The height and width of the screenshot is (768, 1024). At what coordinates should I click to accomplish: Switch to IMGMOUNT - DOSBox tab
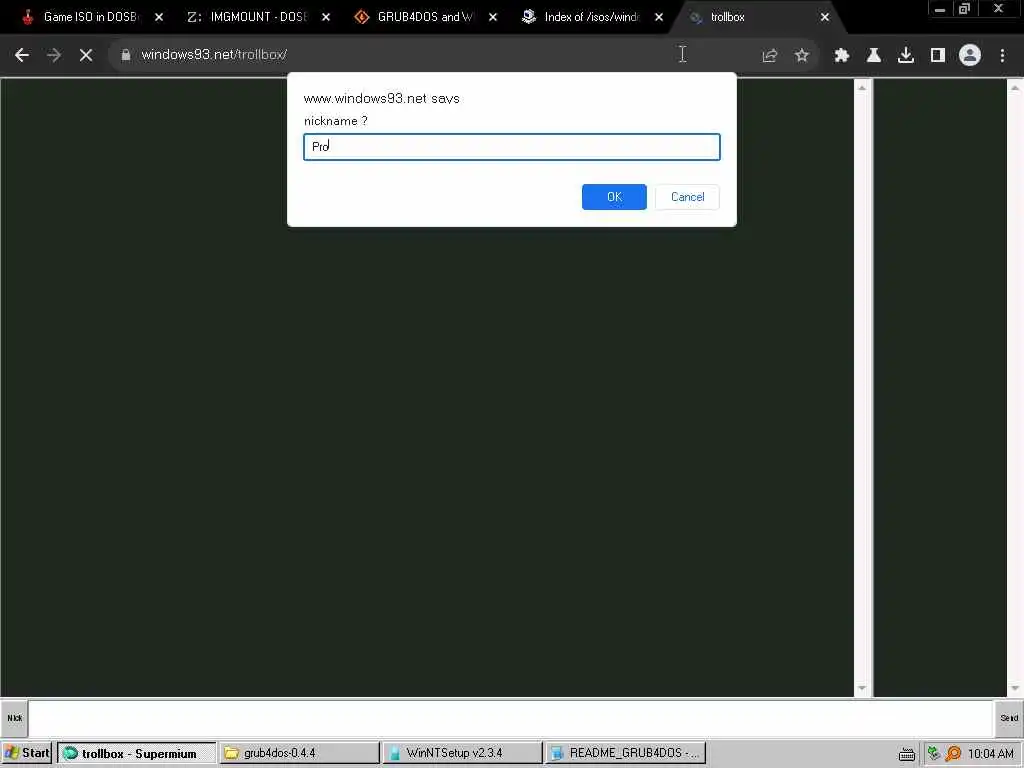(259, 17)
